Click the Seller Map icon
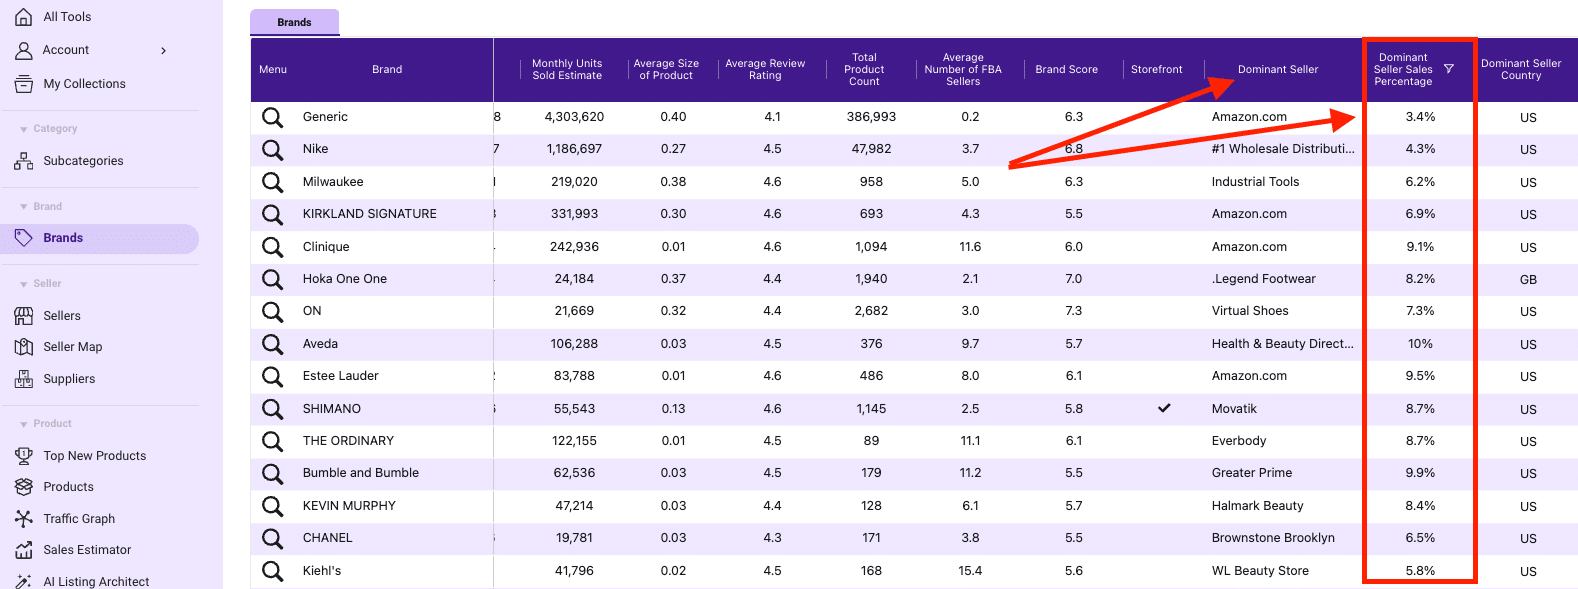The width and height of the screenshot is (1578, 589). point(24,347)
